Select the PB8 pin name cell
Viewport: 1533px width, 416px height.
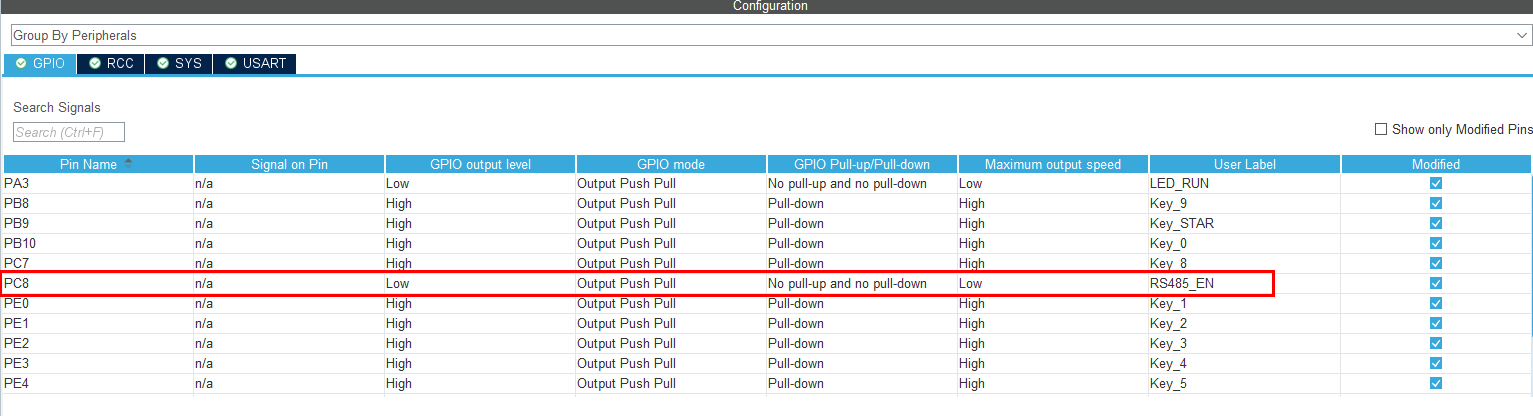(x=98, y=204)
